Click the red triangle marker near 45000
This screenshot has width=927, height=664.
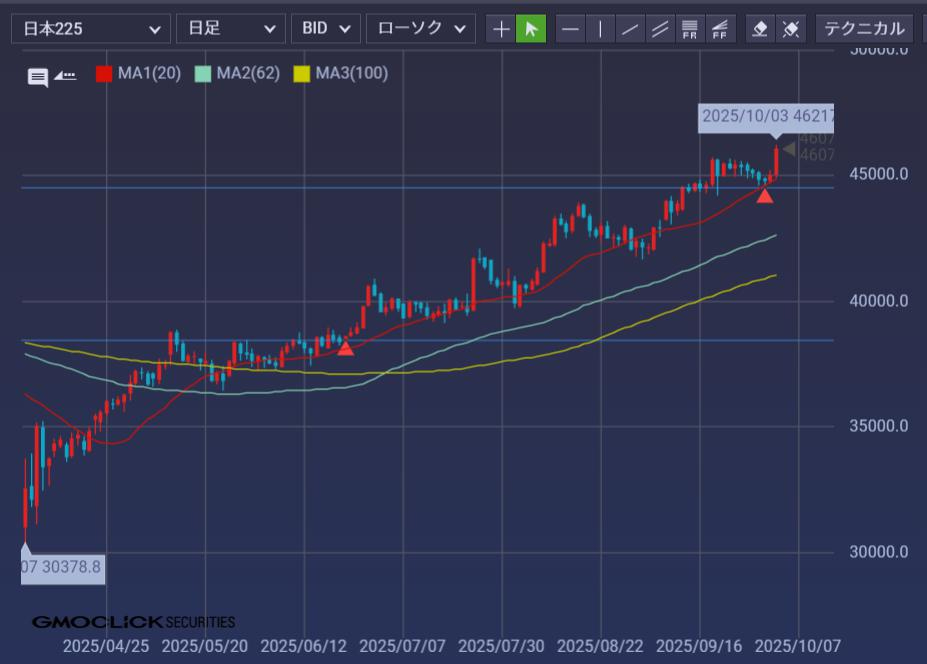(x=764, y=196)
